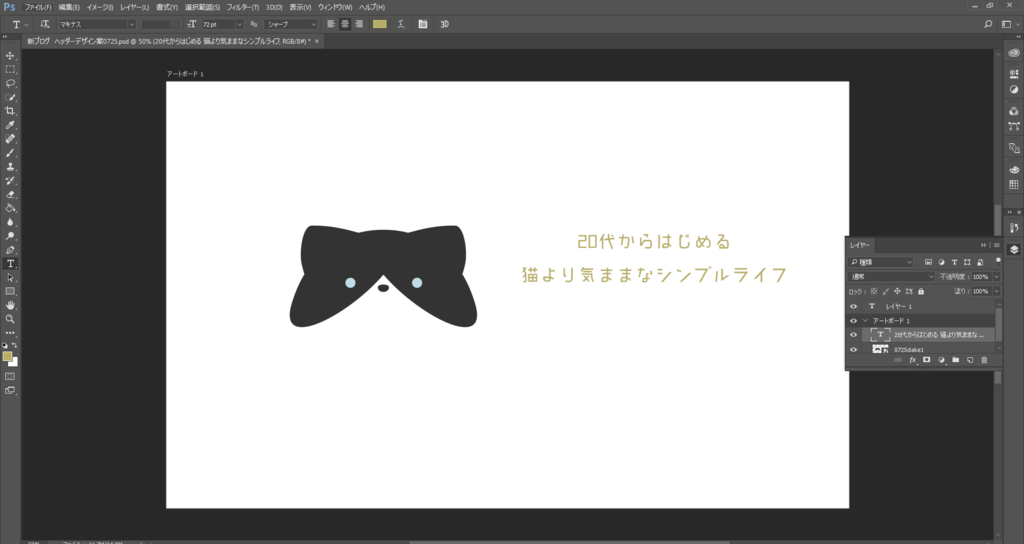Select the Brush tool
This screenshot has height=544, width=1024.
tap(10, 153)
